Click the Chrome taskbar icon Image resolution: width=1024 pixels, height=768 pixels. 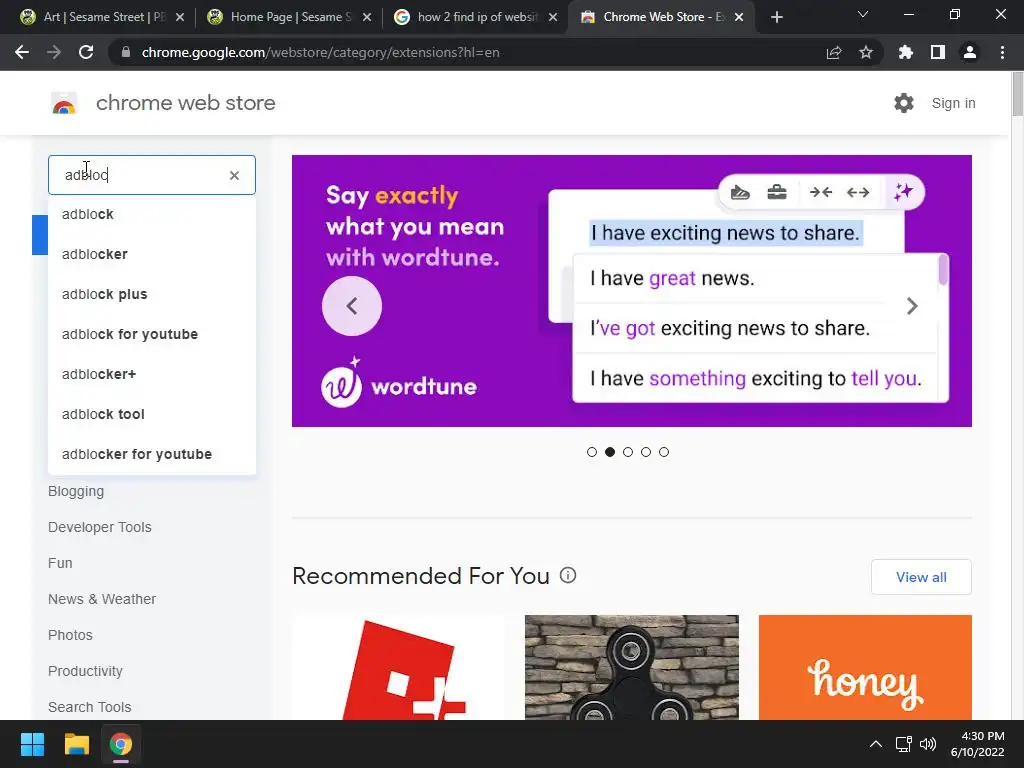click(x=121, y=744)
